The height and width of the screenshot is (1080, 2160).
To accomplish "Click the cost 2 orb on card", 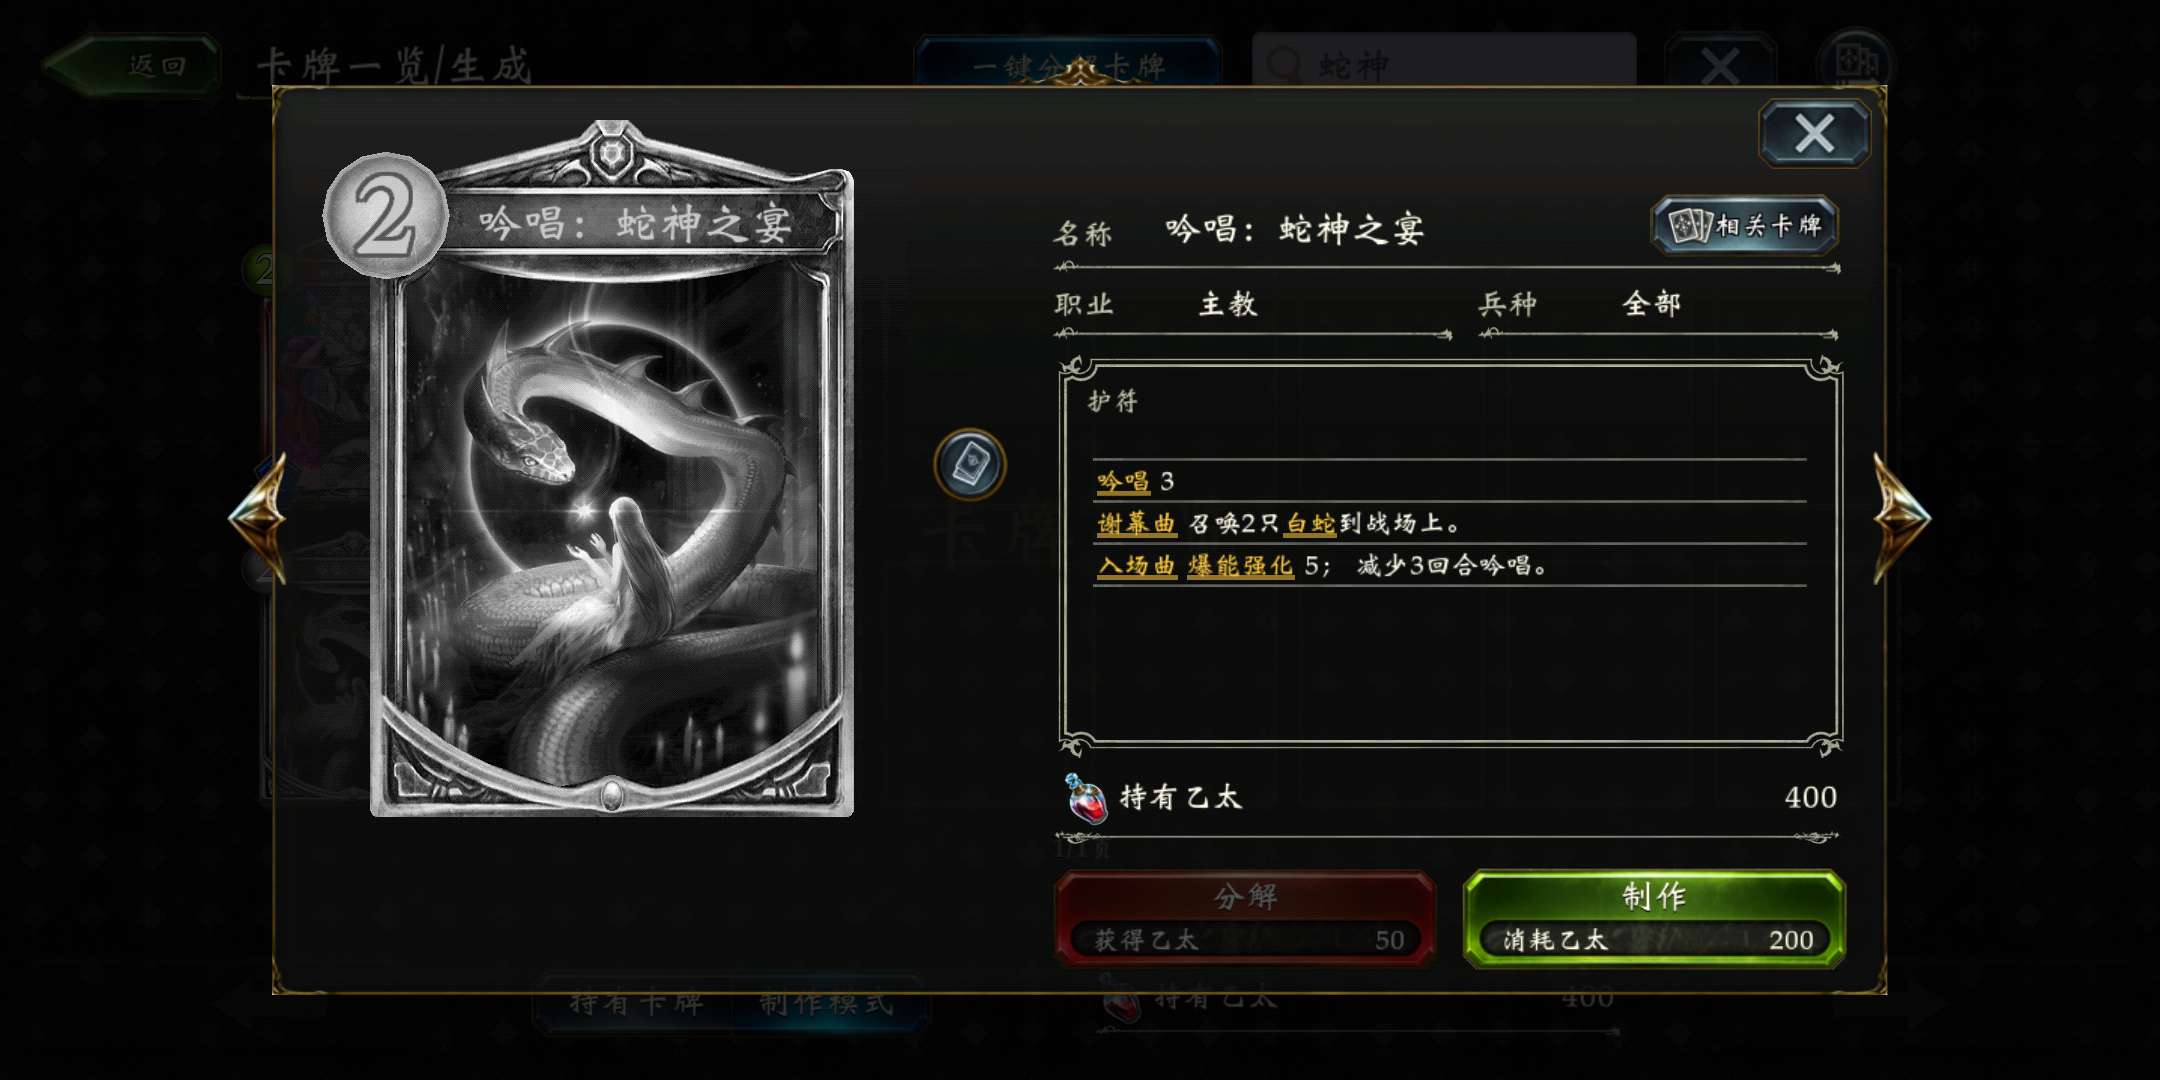I will coord(385,214).
